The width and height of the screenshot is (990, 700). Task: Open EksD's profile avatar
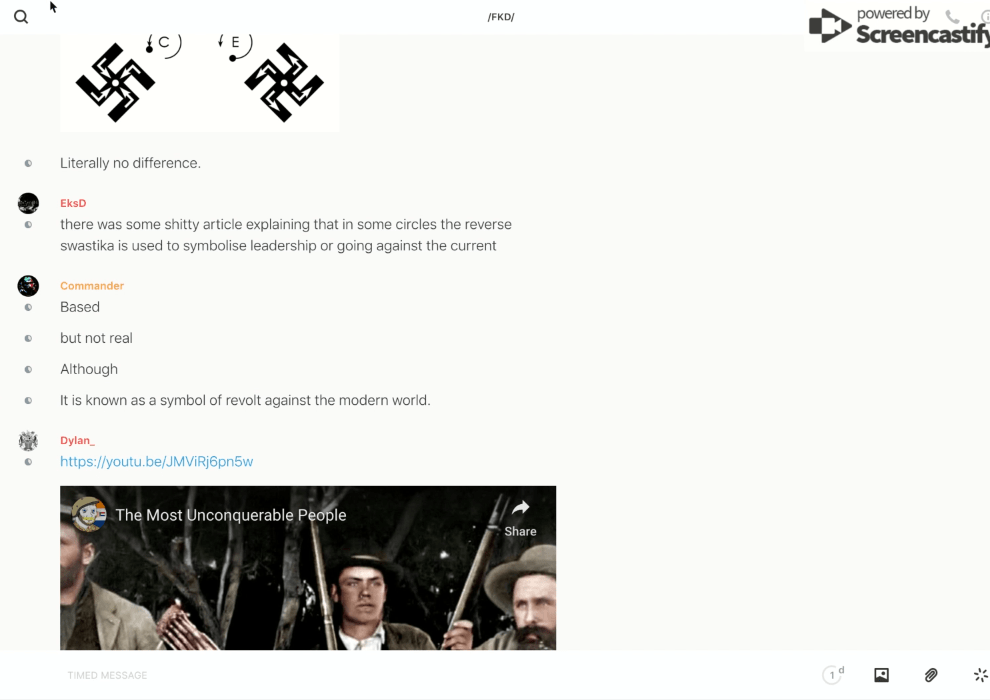point(28,203)
